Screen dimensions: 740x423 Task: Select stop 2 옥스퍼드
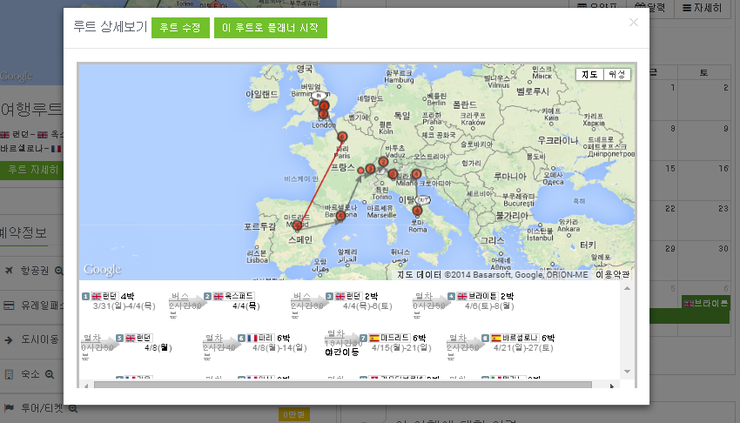(x=230, y=296)
